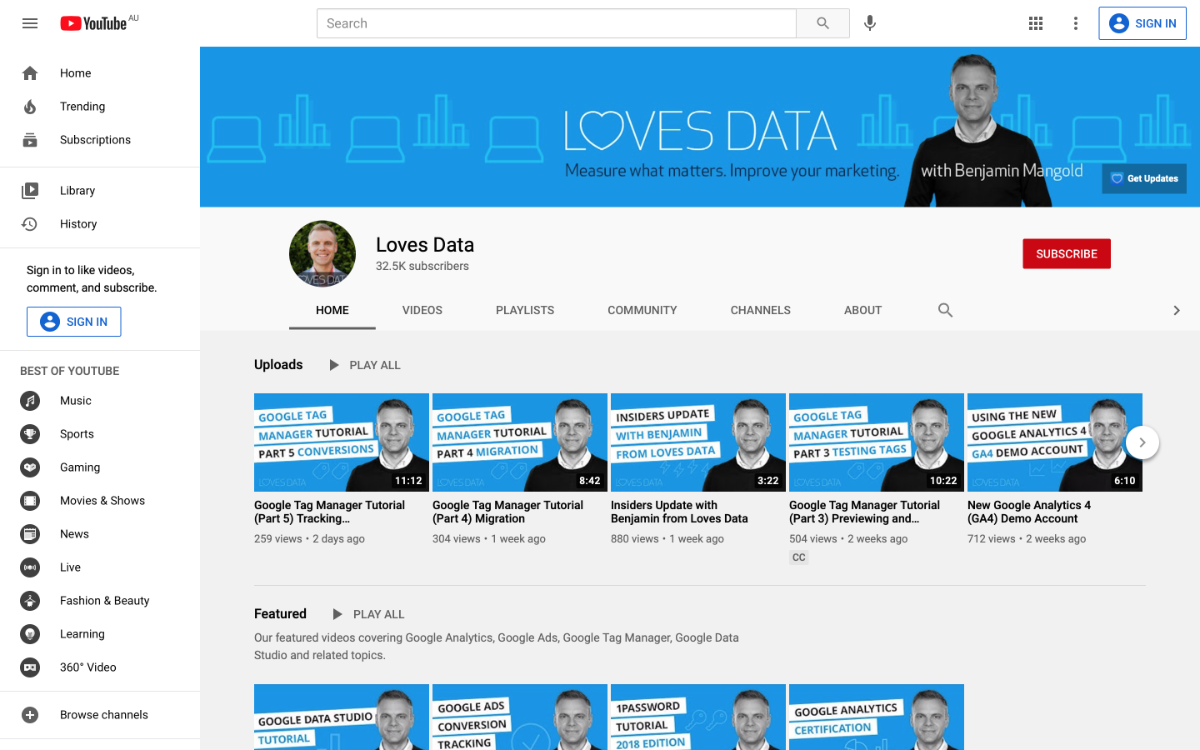Open the Community tab

[642, 310]
